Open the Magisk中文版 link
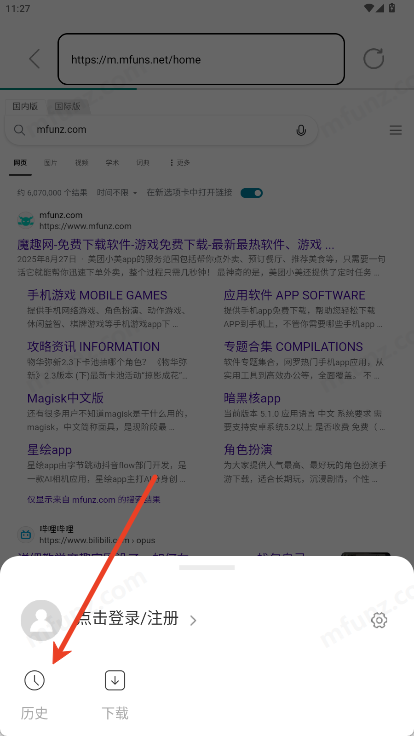 pyautogui.click(x=65, y=398)
